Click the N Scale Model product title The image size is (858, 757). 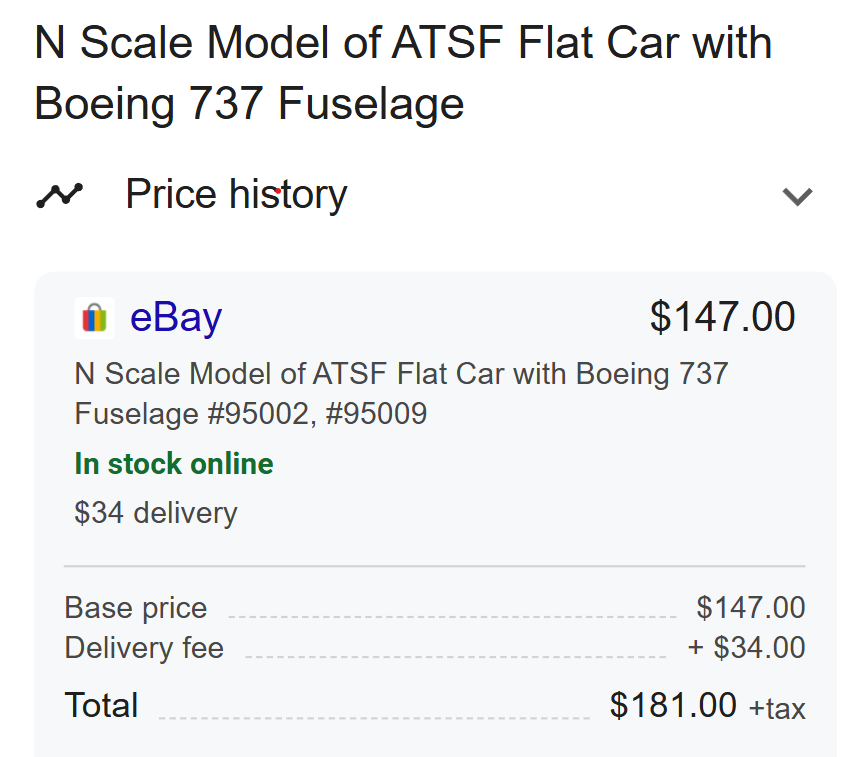coord(402,73)
